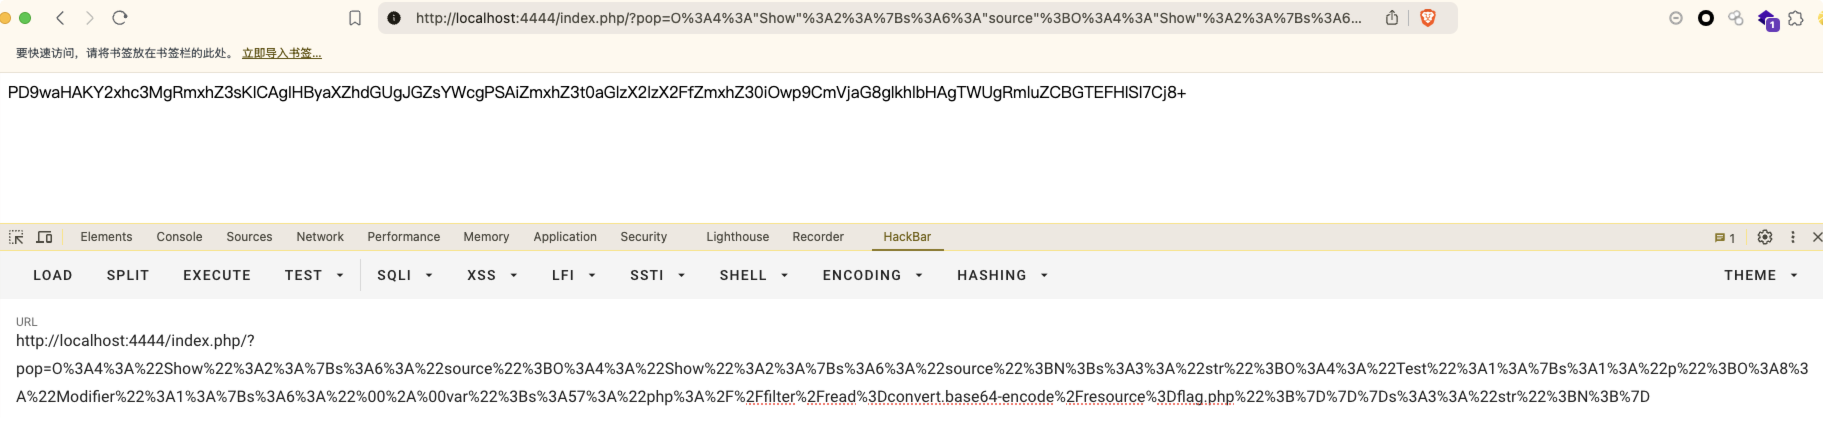
Task: Go back to the previous page
Action: pyautogui.click(x=61, y=18)
